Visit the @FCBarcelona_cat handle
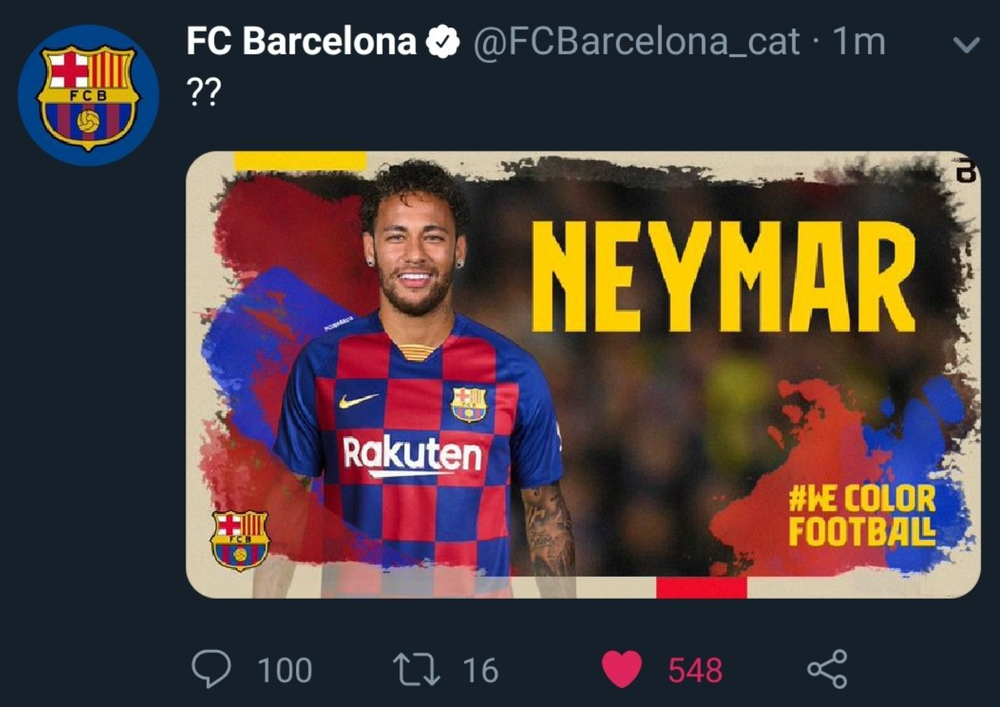Screen dimensions: 1000x707 [636, 43]
